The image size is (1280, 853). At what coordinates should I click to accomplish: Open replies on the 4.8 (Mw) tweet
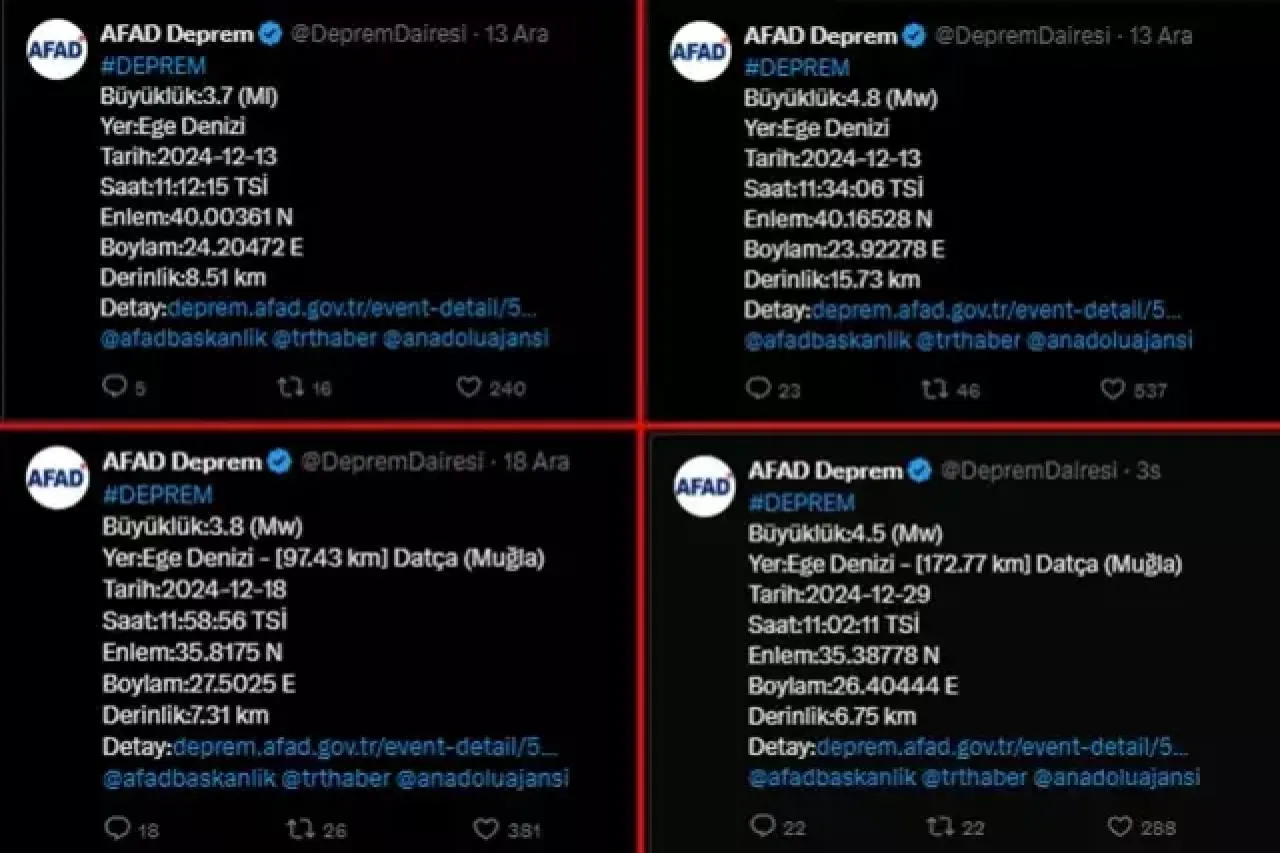coord(760,389)
